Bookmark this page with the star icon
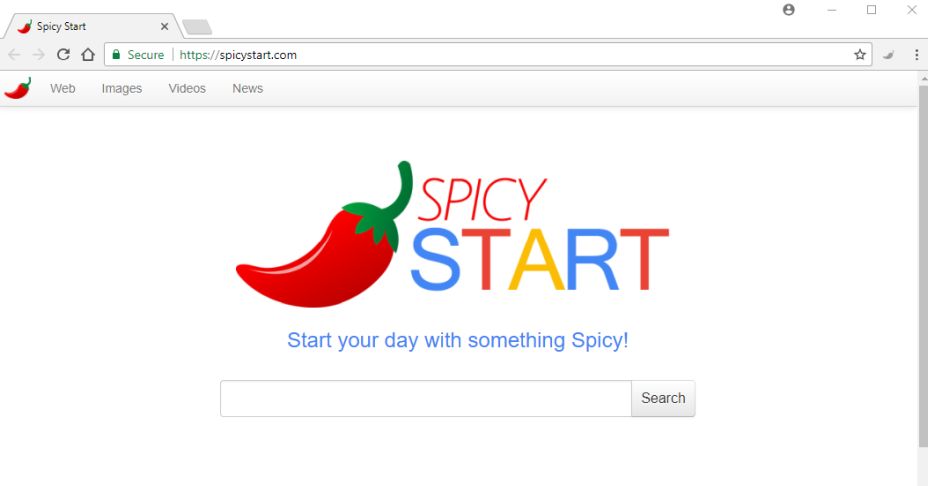Viewport: 928px width, 486px height. coord(859,55)
